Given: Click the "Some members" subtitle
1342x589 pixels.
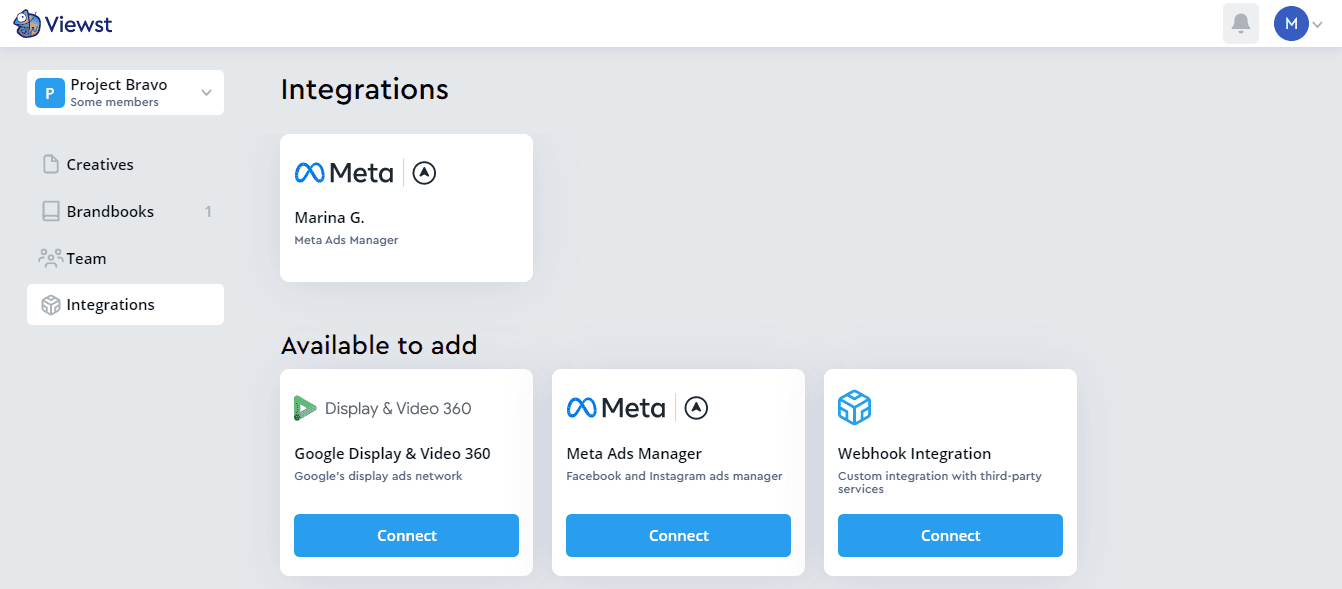Looking at the screenshot, I should (114, 102).
